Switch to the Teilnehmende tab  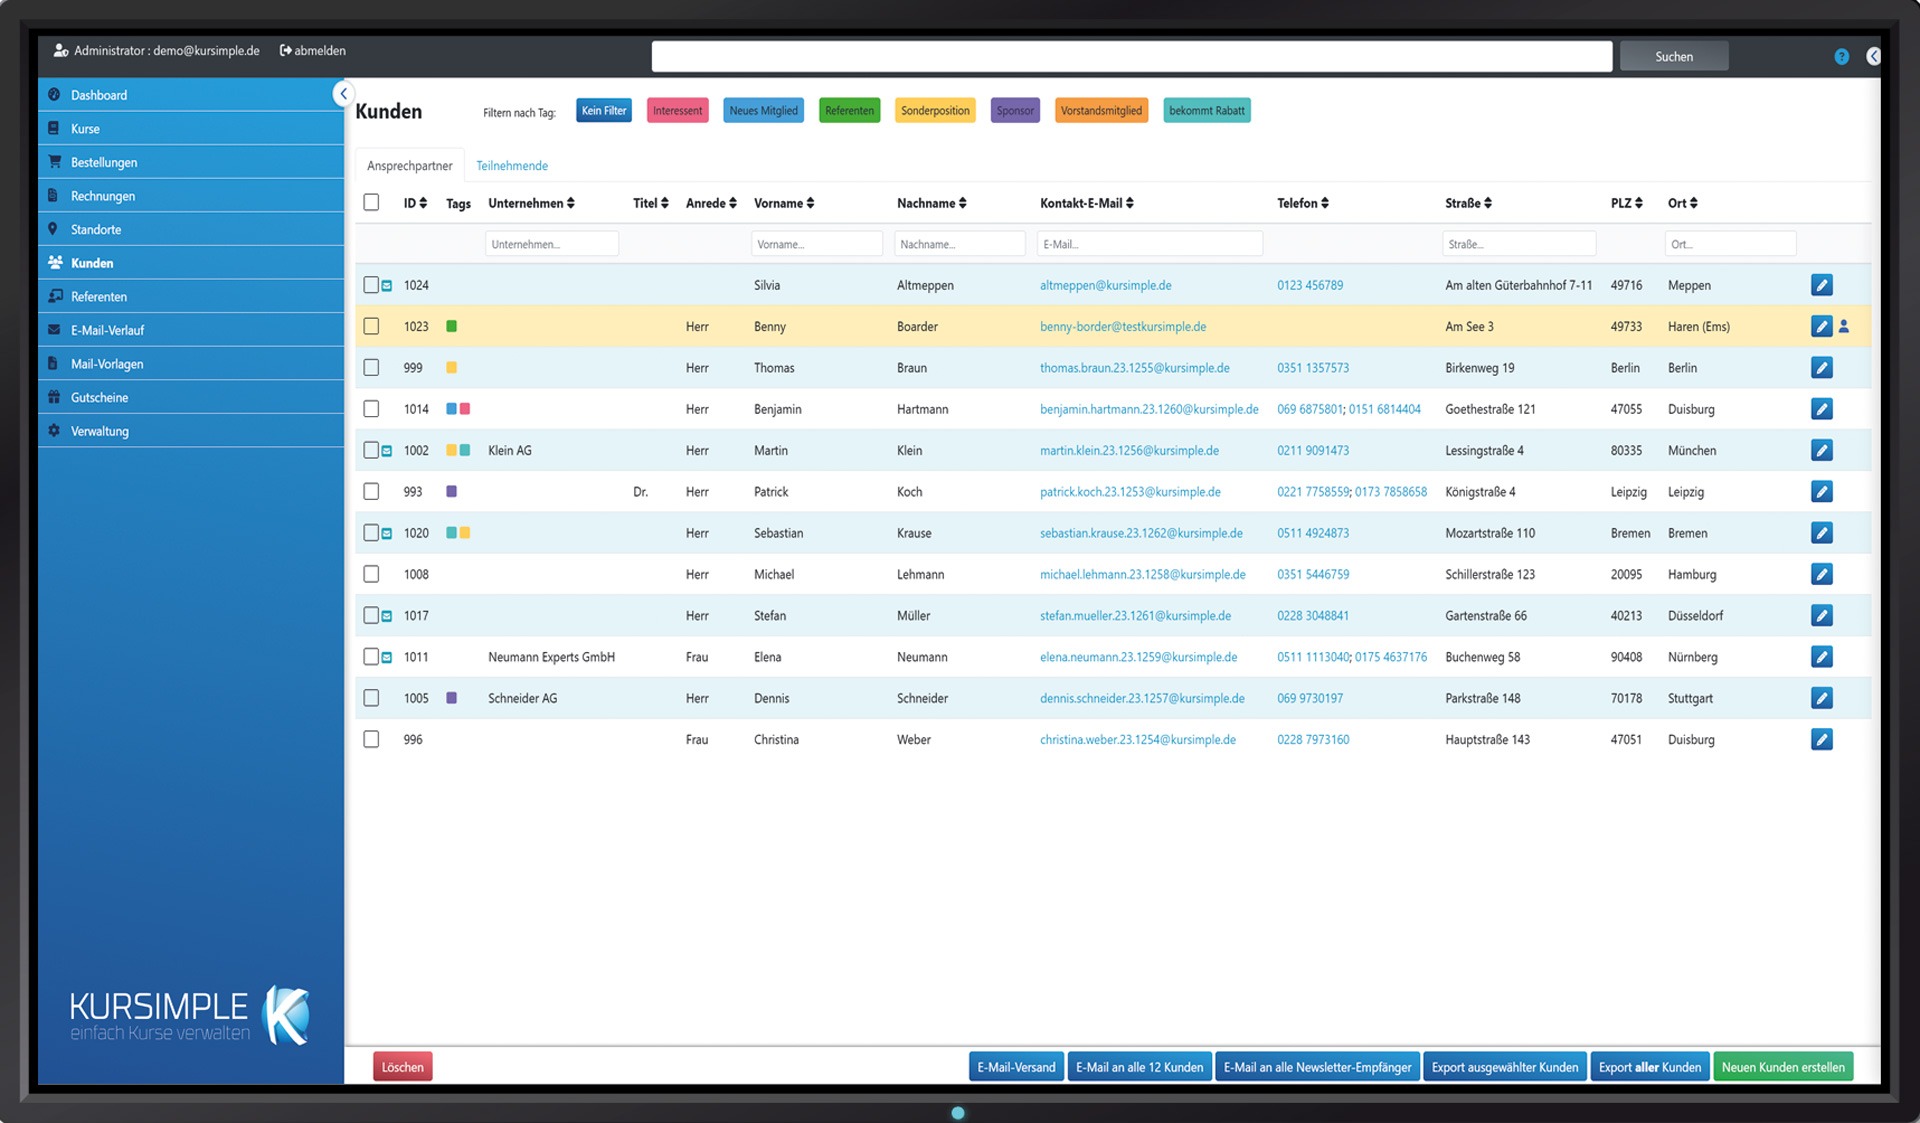(x=511, y=166)
